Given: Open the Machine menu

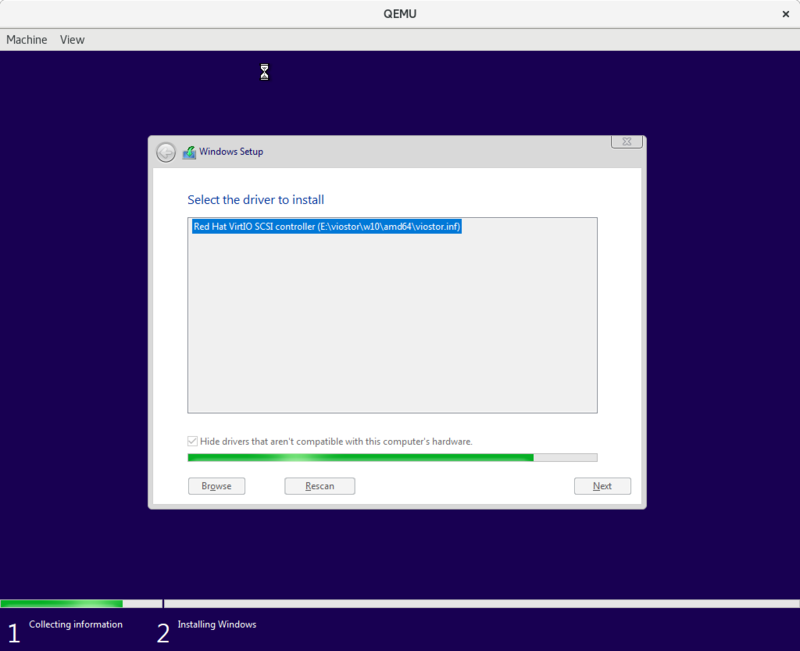Looking at the screenshot, I should coord(27,40).
